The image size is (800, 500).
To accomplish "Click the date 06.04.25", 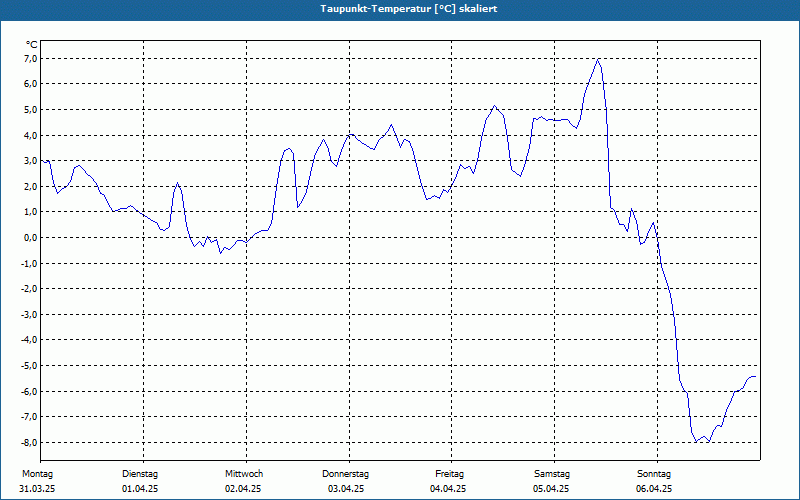I will pyautogui.click(x=654, y=489).
